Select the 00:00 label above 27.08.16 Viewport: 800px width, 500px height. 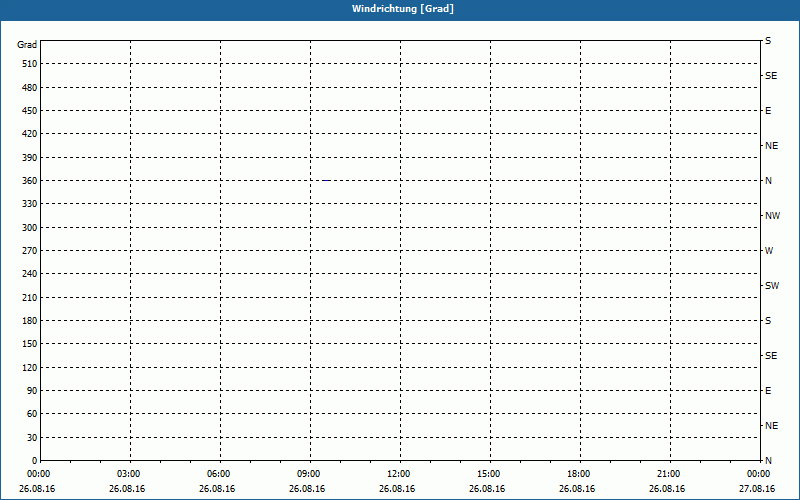pos(759,474)
